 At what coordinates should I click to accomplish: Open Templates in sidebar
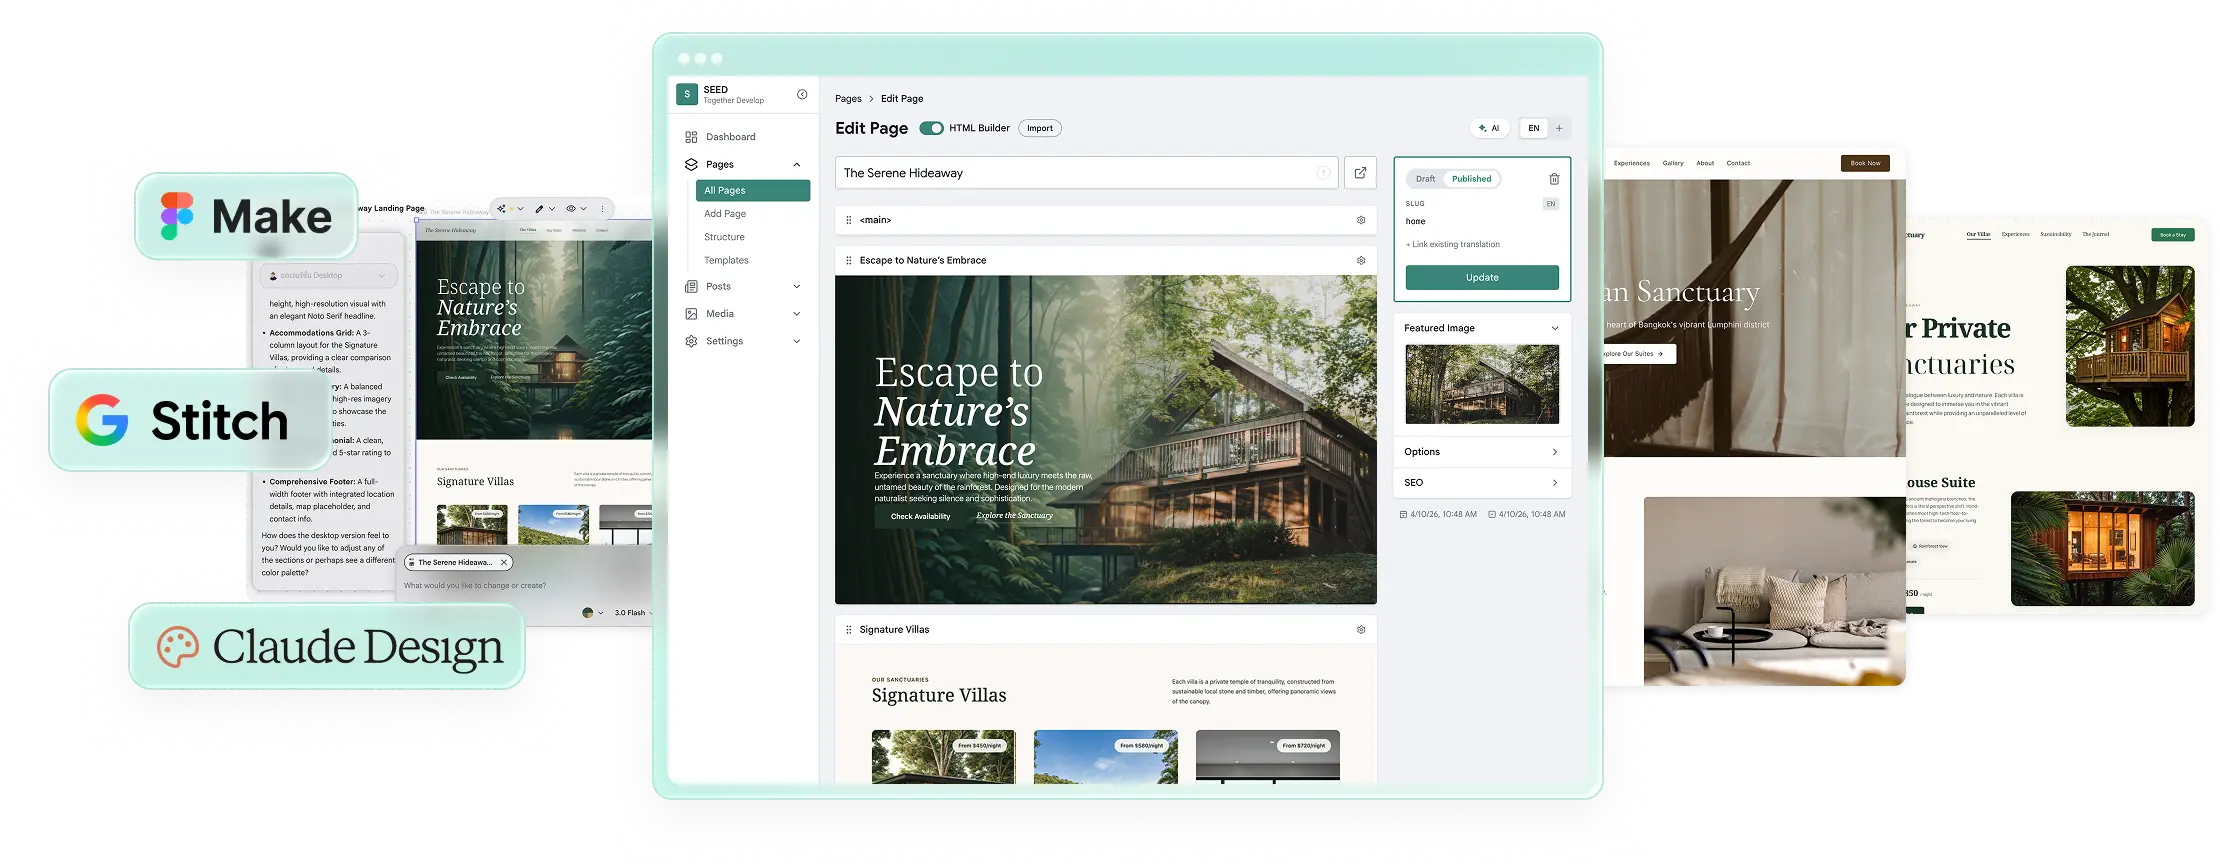[726, 260]
